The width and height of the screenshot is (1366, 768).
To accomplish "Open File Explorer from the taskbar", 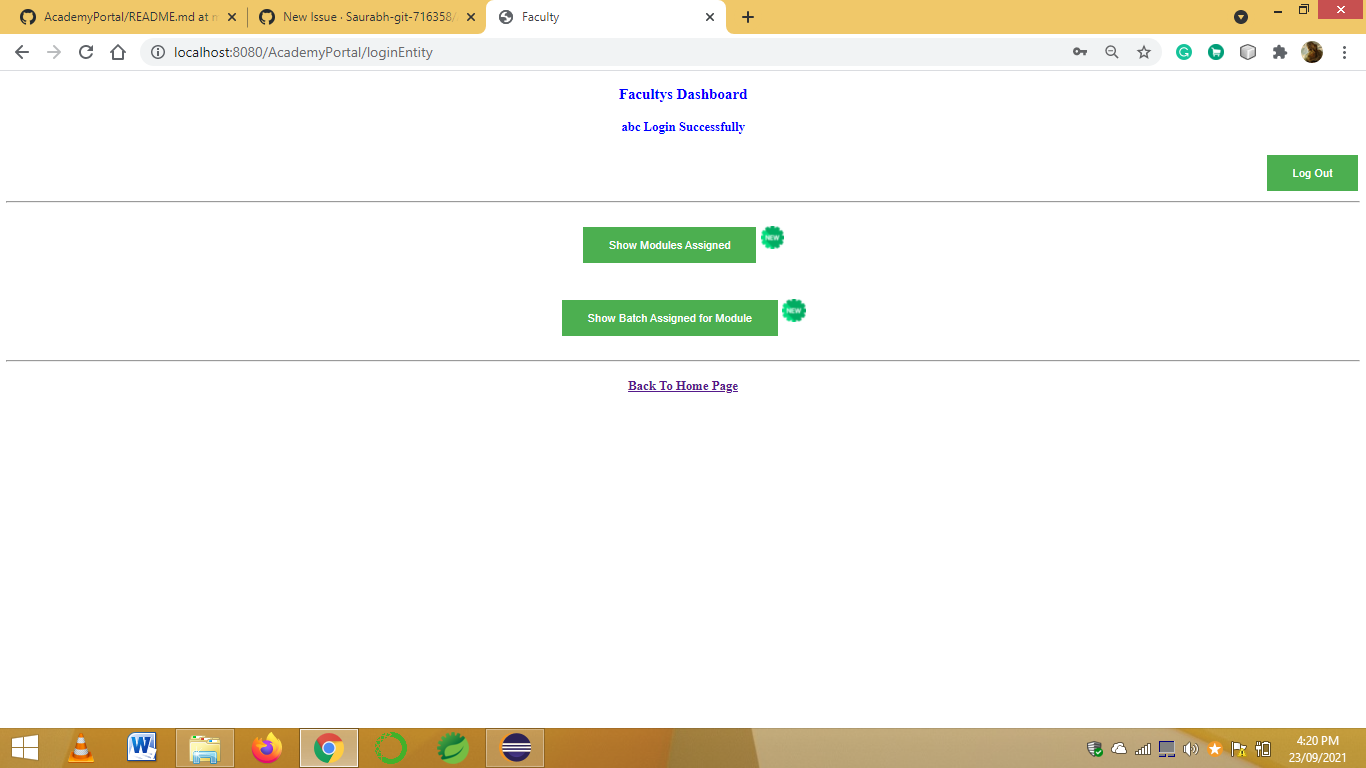I will [205, 748].
